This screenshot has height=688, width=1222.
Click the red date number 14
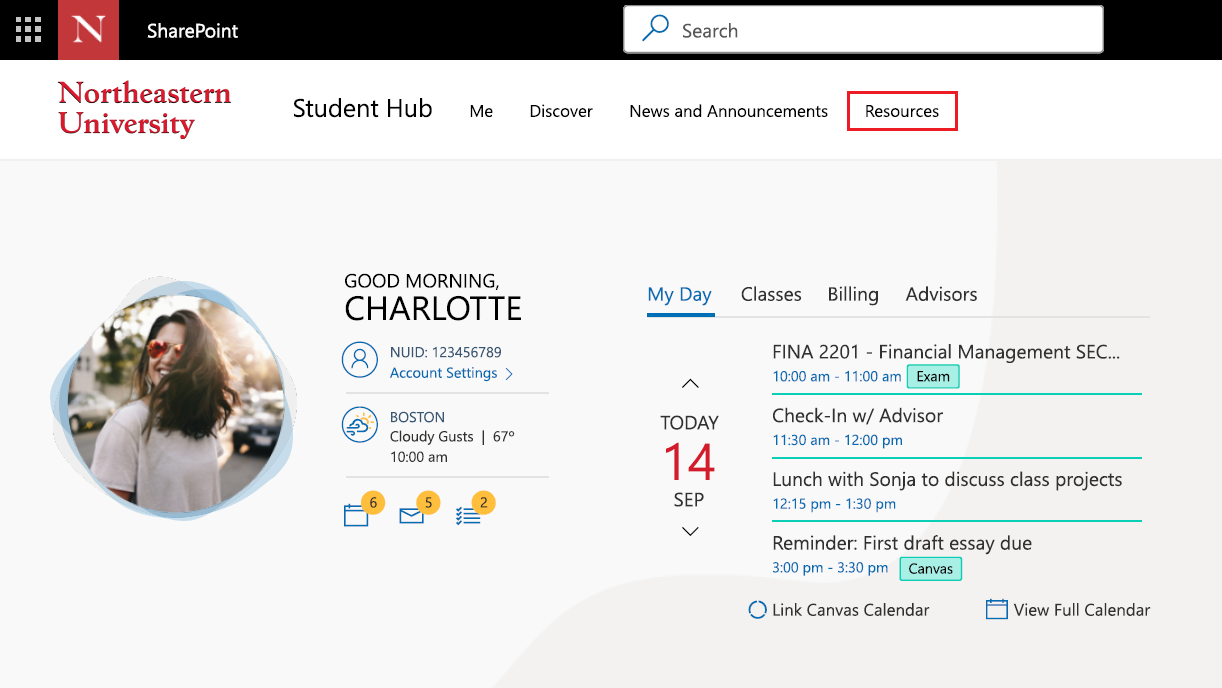click(689, 461)
